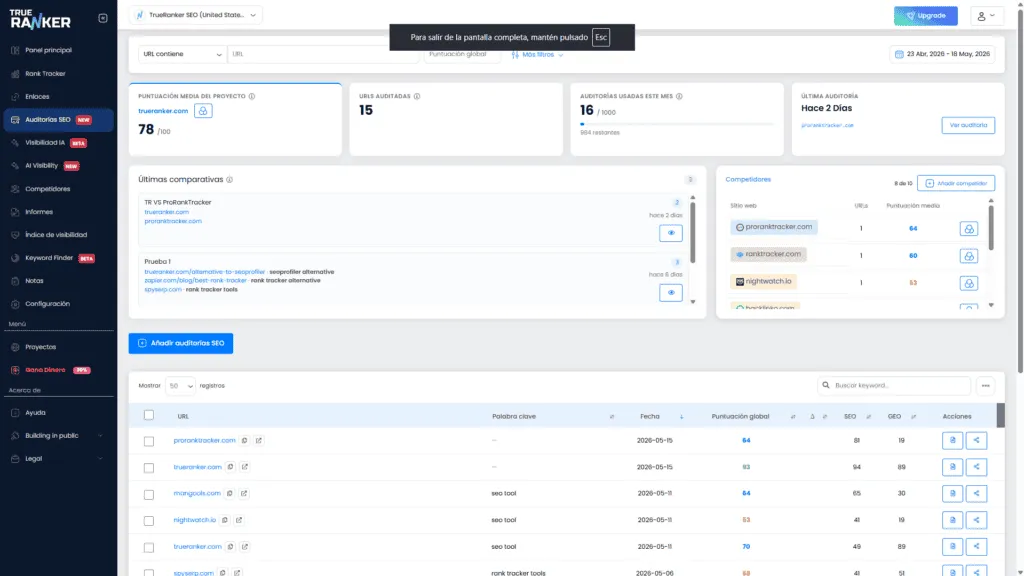Check the mangools.com row checkbox
1024x576 pixels.
pos(149,494)
